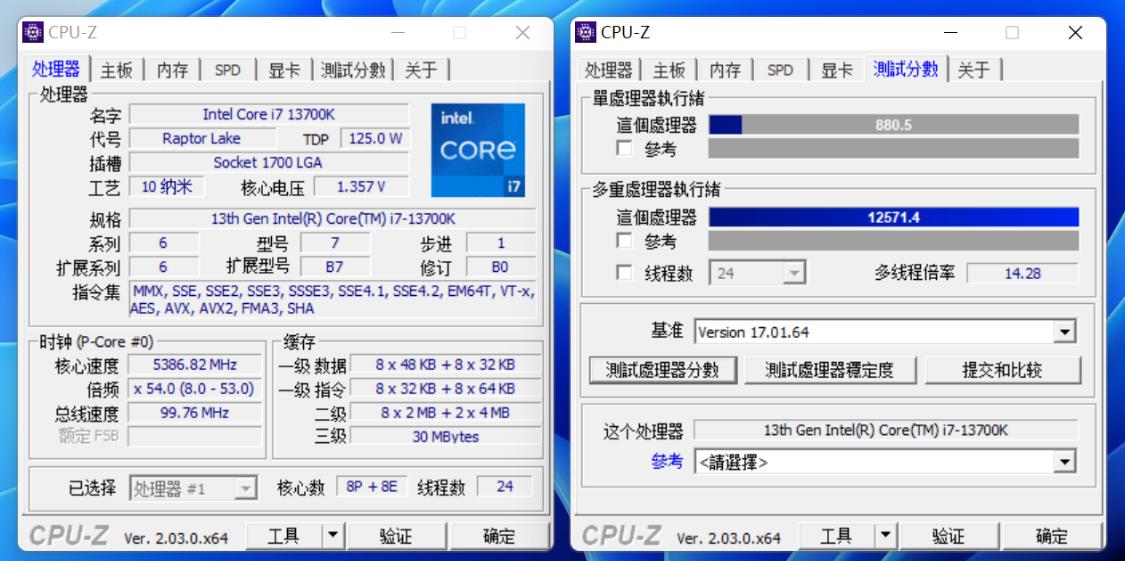Click the 名字 field Intel Core i7 13700K
This screenshot has width=1125, height=561.
[x=269, y=114]
